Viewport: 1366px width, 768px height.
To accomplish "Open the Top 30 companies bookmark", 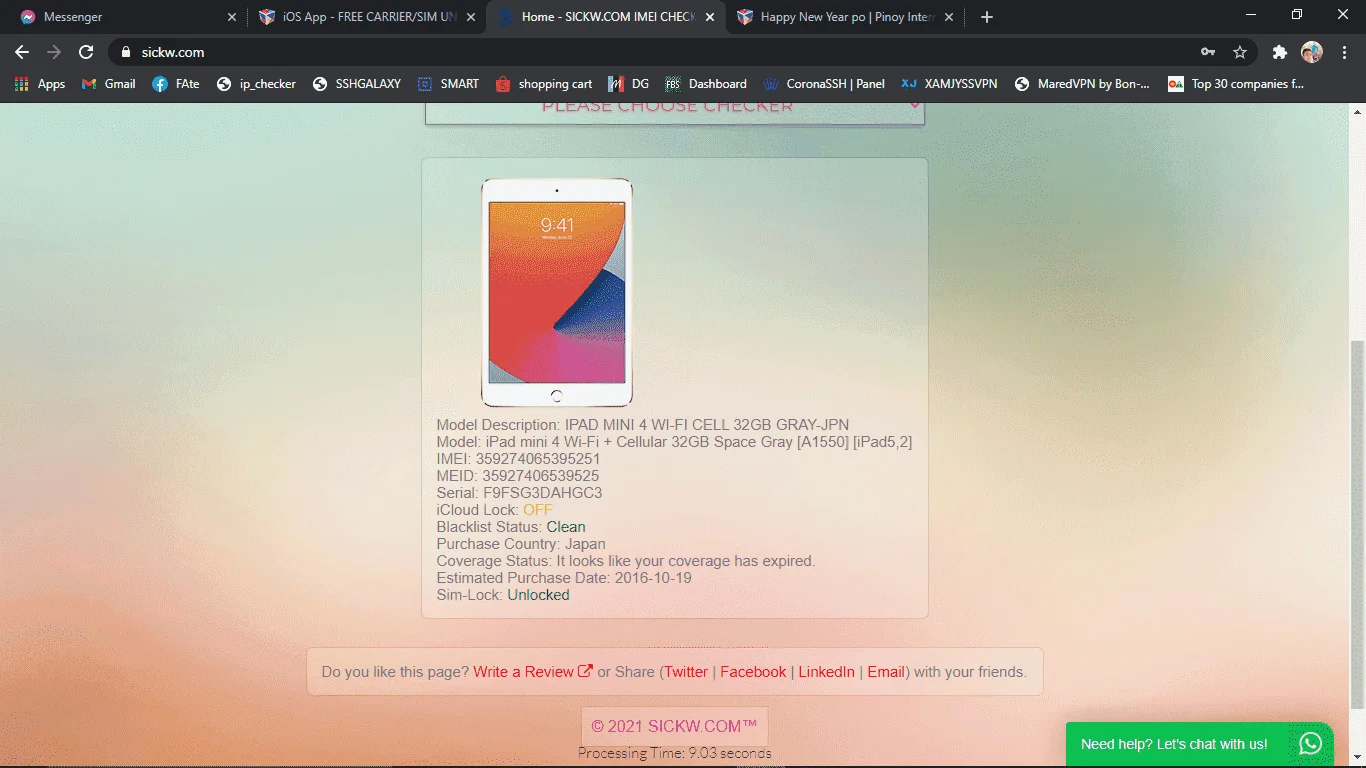I will click(1236, 84).
